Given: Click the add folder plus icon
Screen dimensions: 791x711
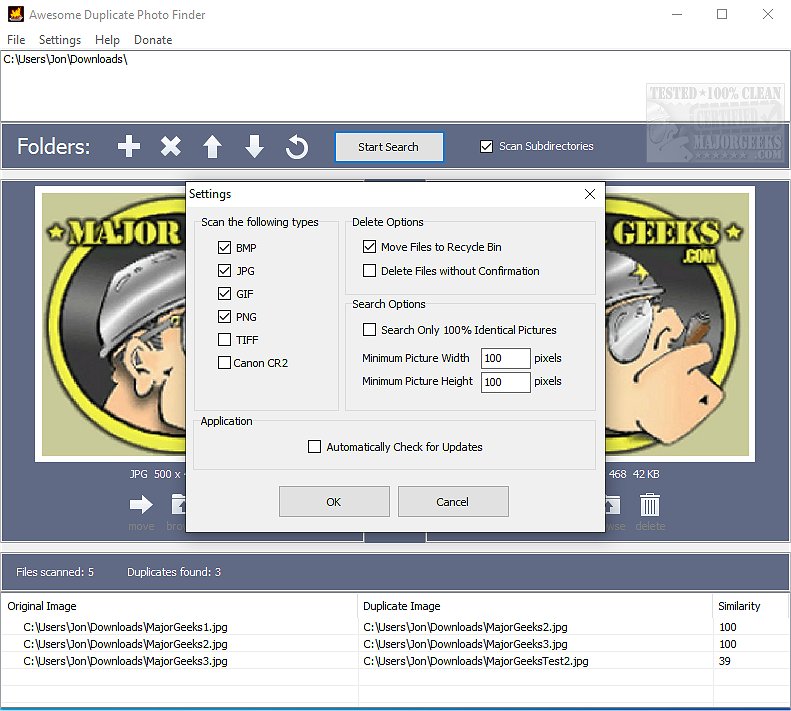Looking at the screenshot, I should tap(129, 147).
